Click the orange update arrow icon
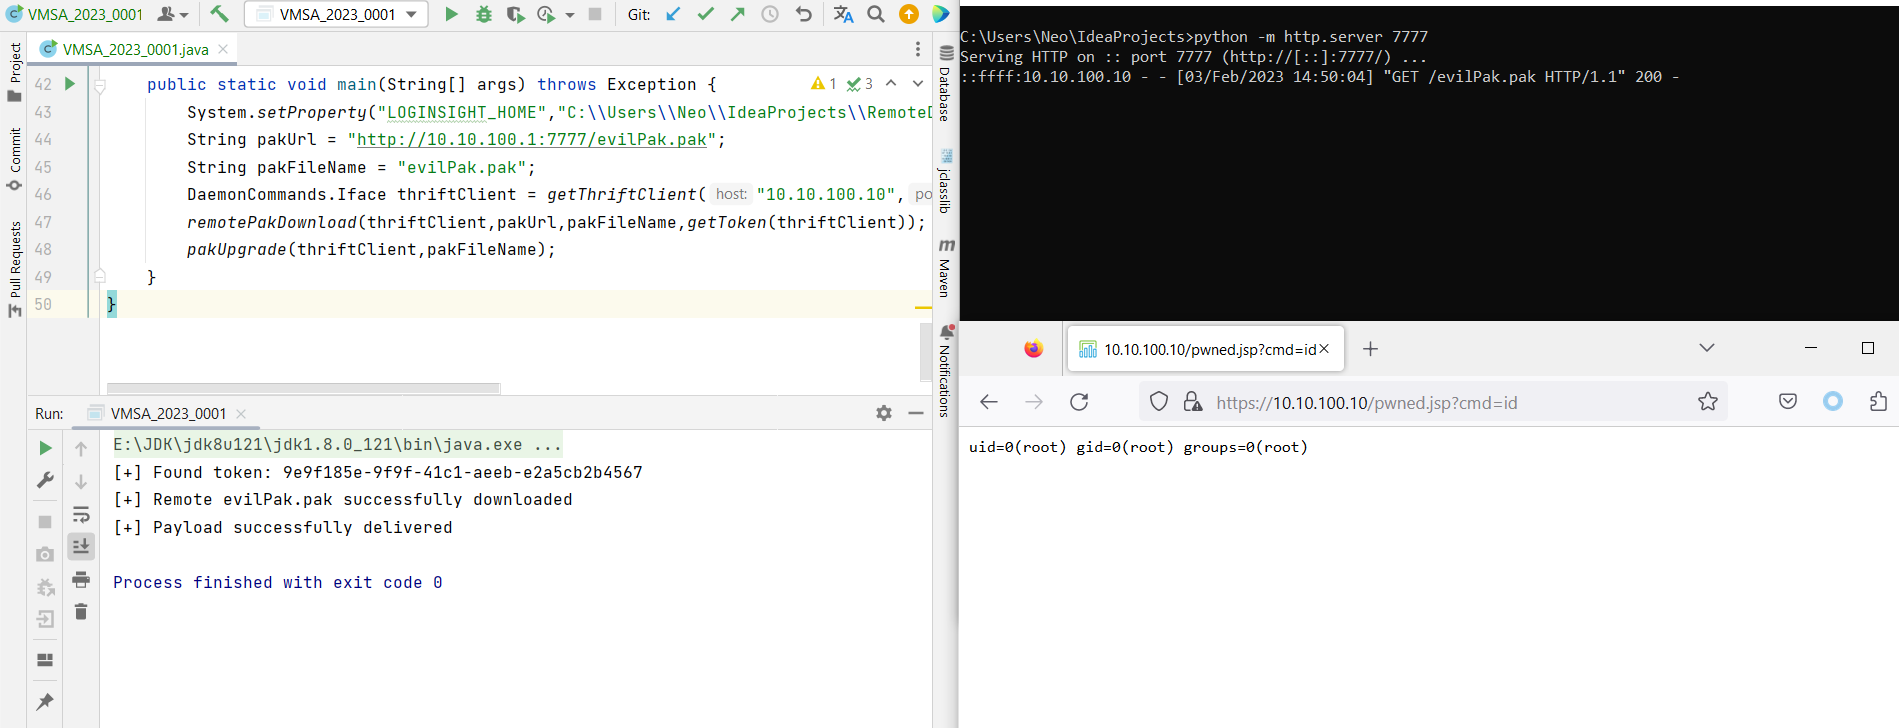1899x728 pixels. 909,14
